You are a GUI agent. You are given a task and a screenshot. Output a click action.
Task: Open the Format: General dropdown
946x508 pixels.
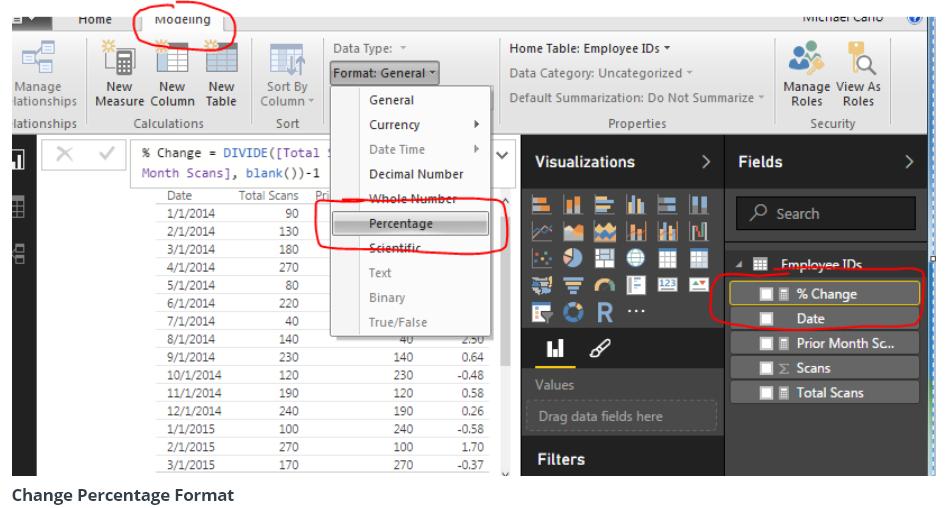tap(385, 73)
